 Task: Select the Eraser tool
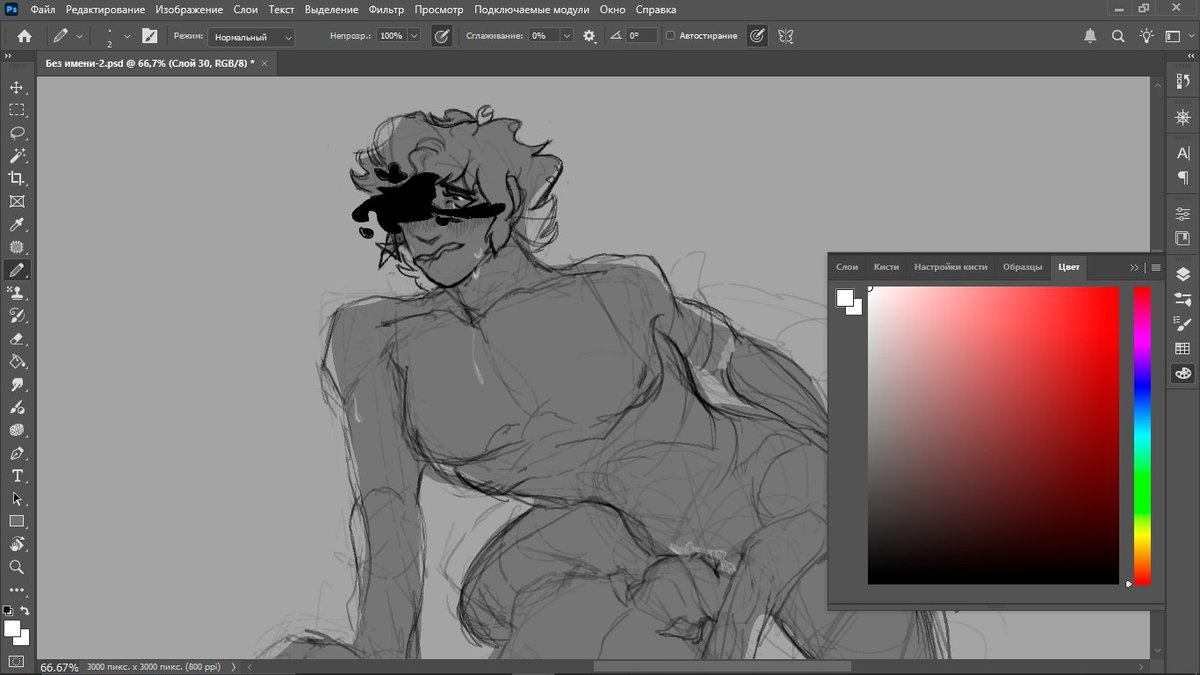[17, 339]
